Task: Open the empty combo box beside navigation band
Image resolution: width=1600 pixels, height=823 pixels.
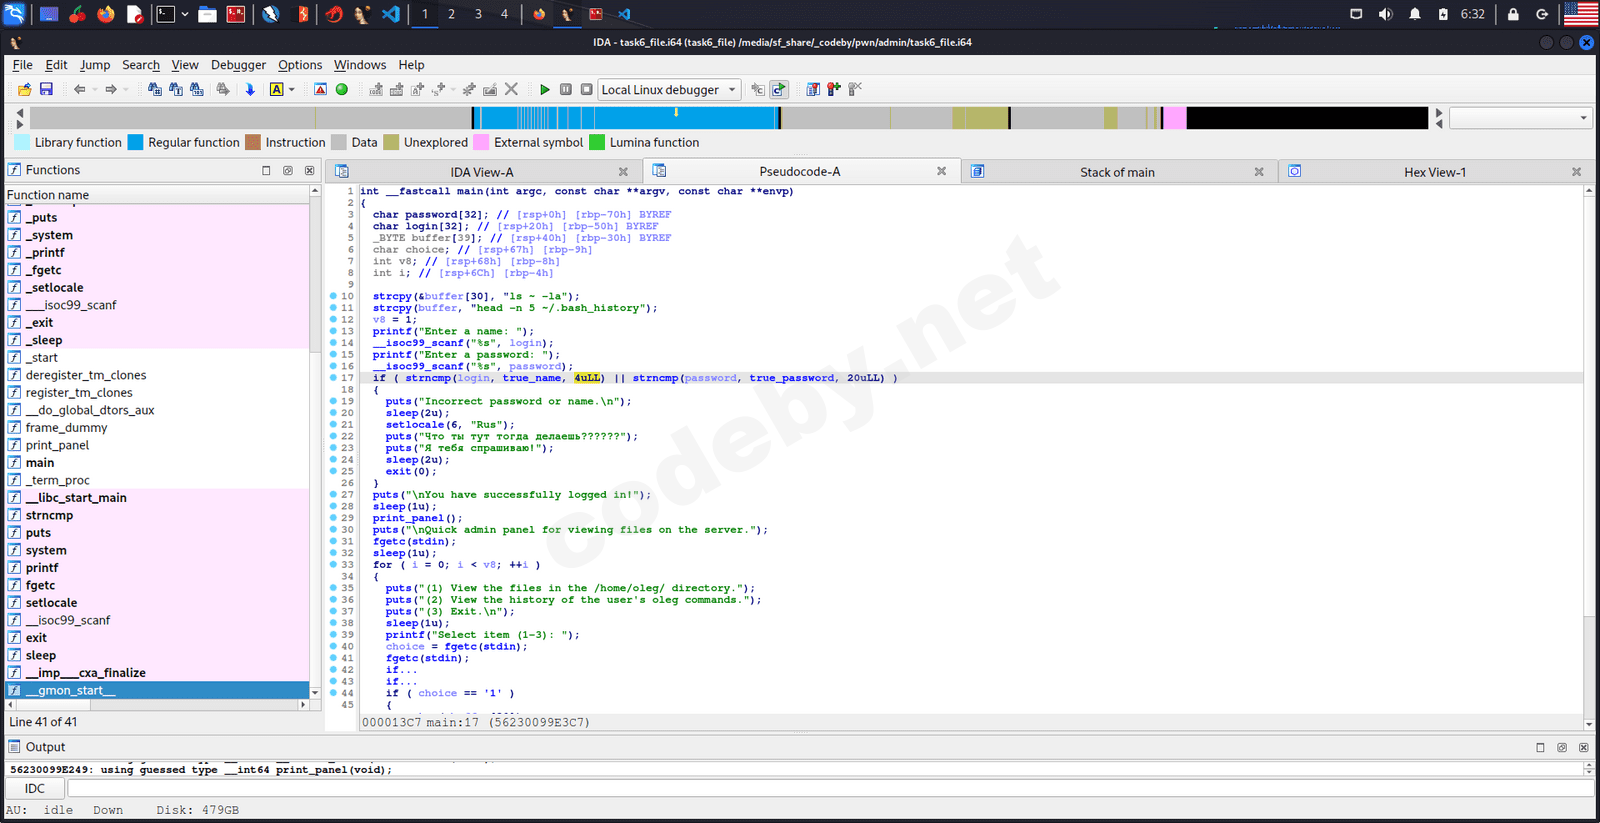Action: point(1519,118)
